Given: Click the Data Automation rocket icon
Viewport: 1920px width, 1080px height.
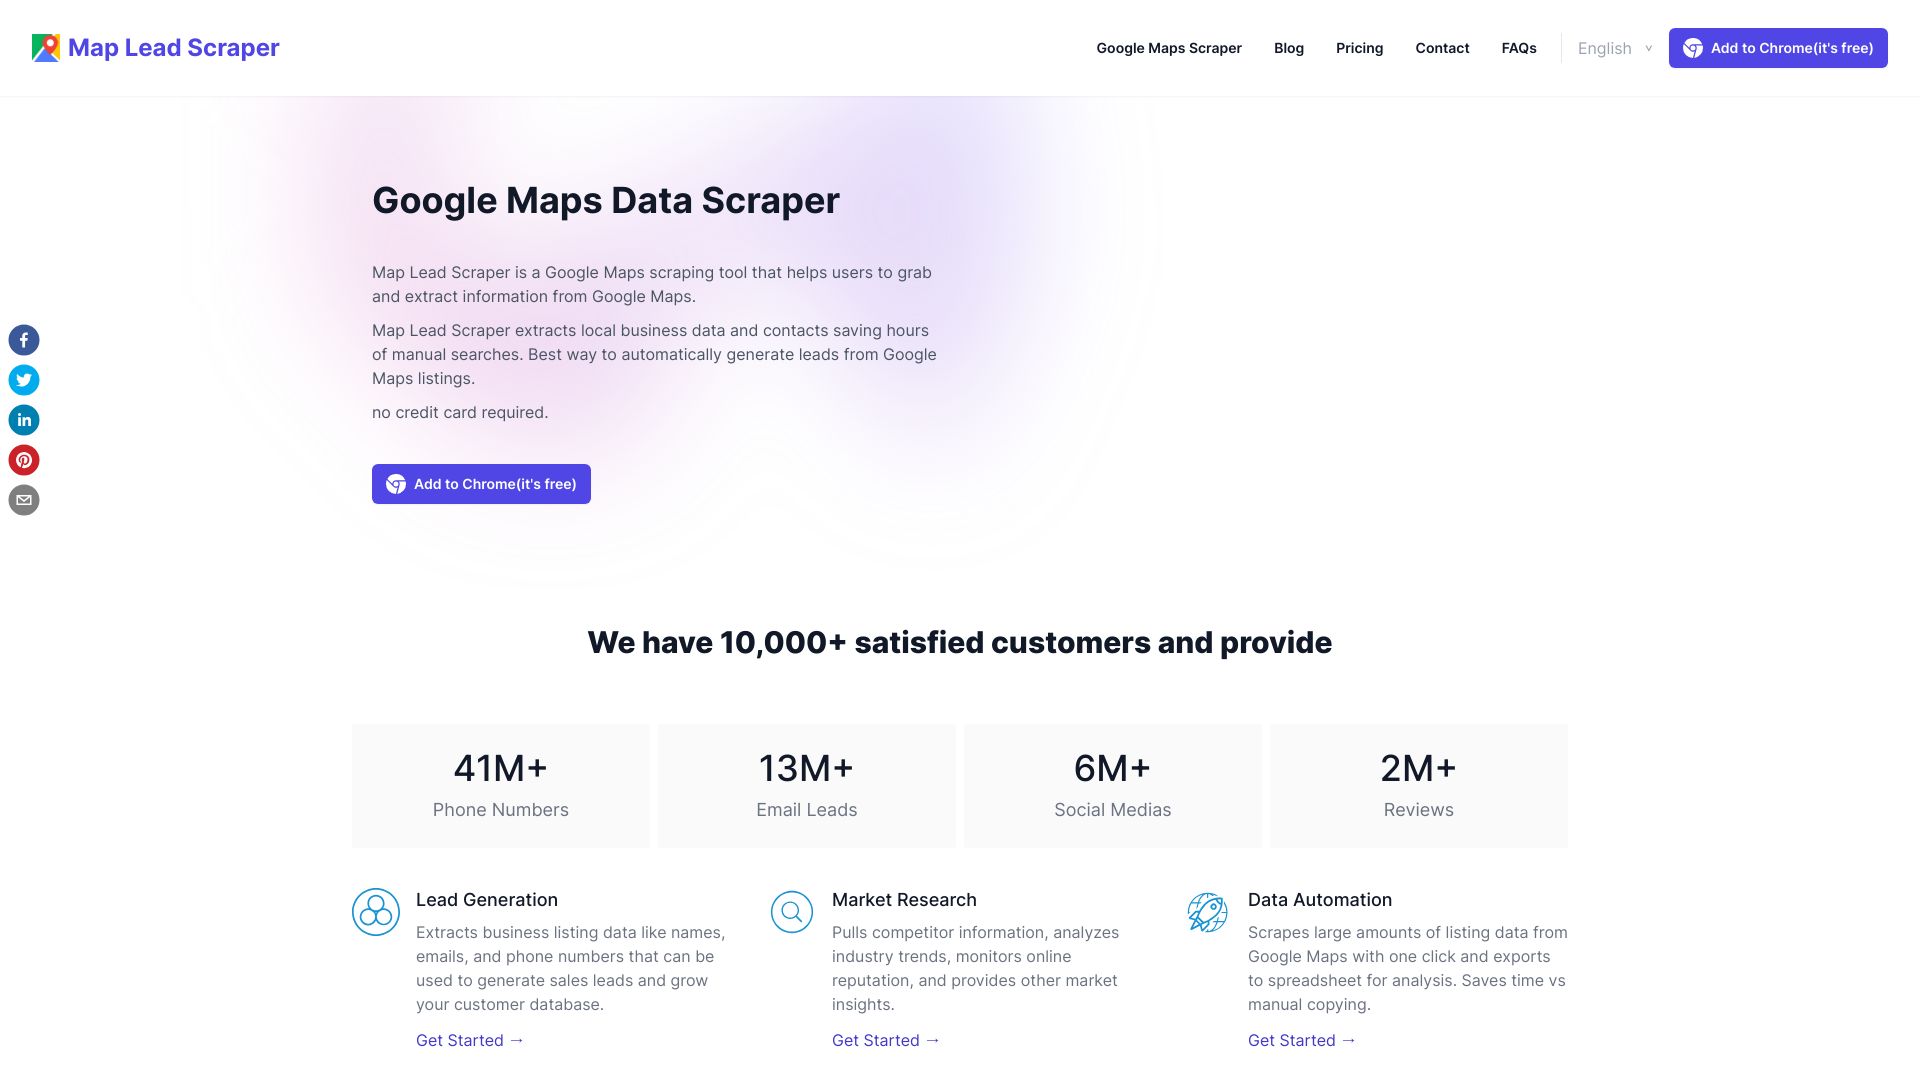Looking at the screenshot, I should [1205, 911].
